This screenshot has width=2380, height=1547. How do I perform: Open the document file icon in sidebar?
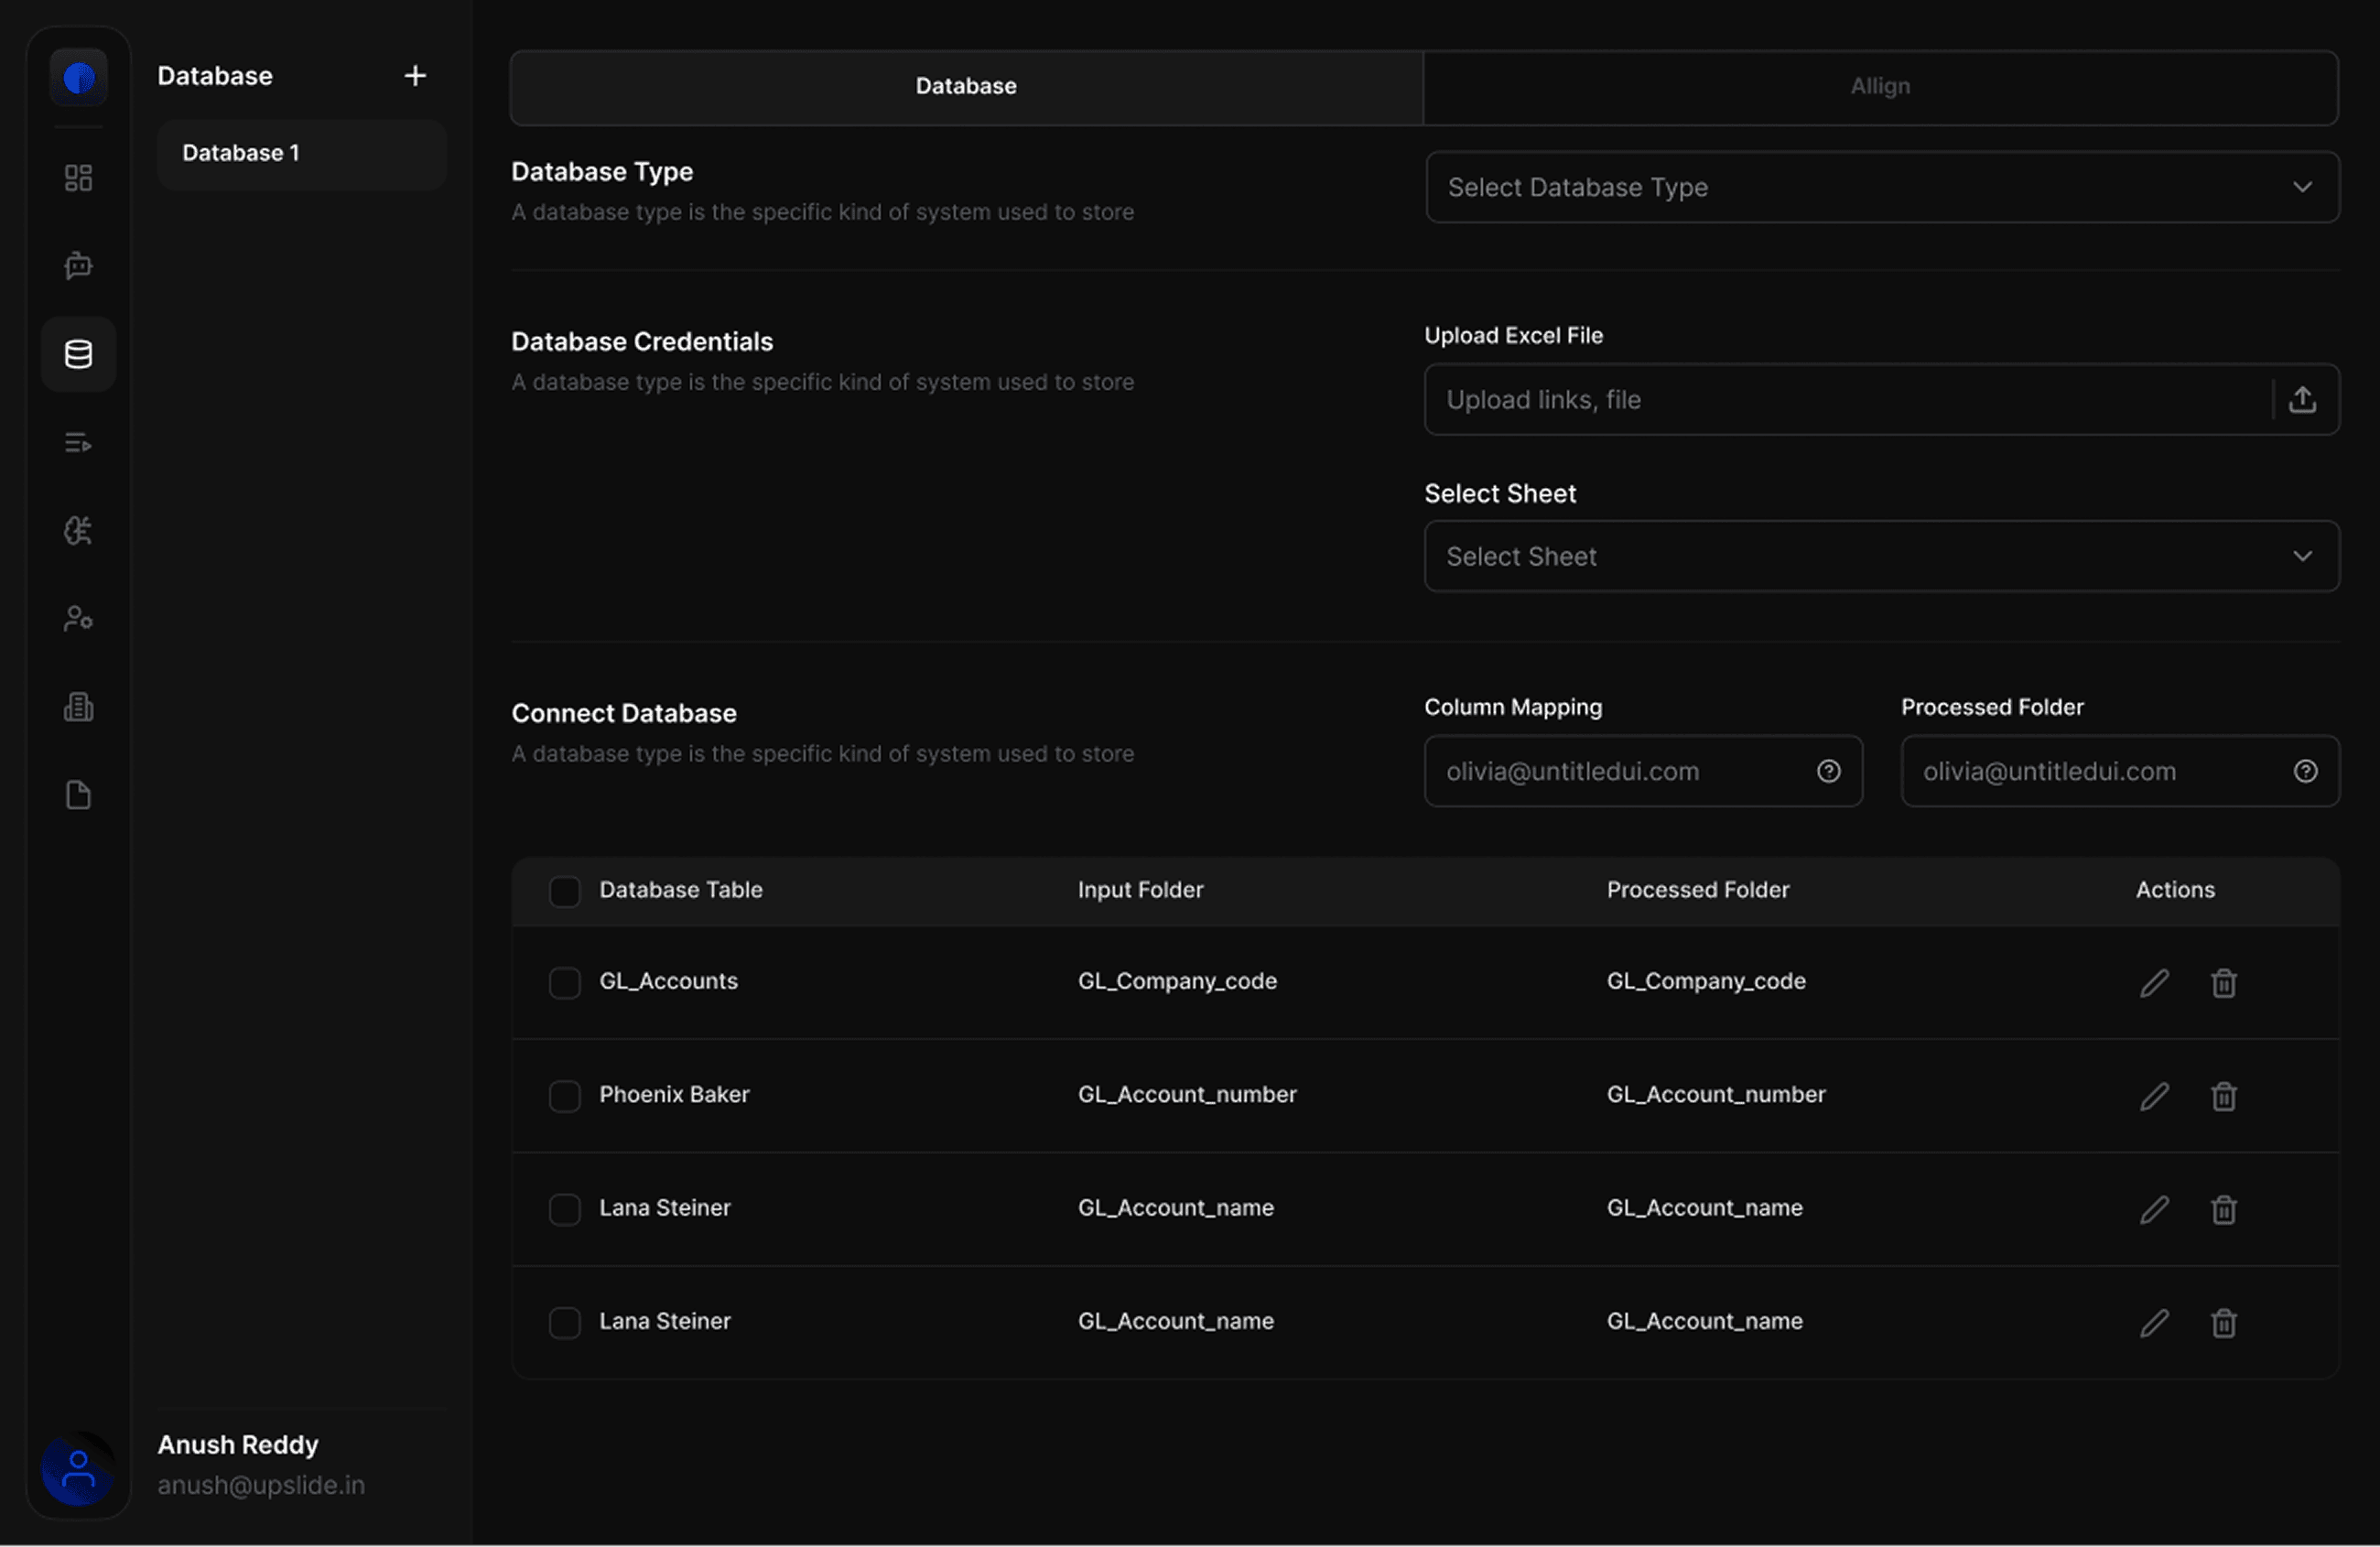pos(78,795)
